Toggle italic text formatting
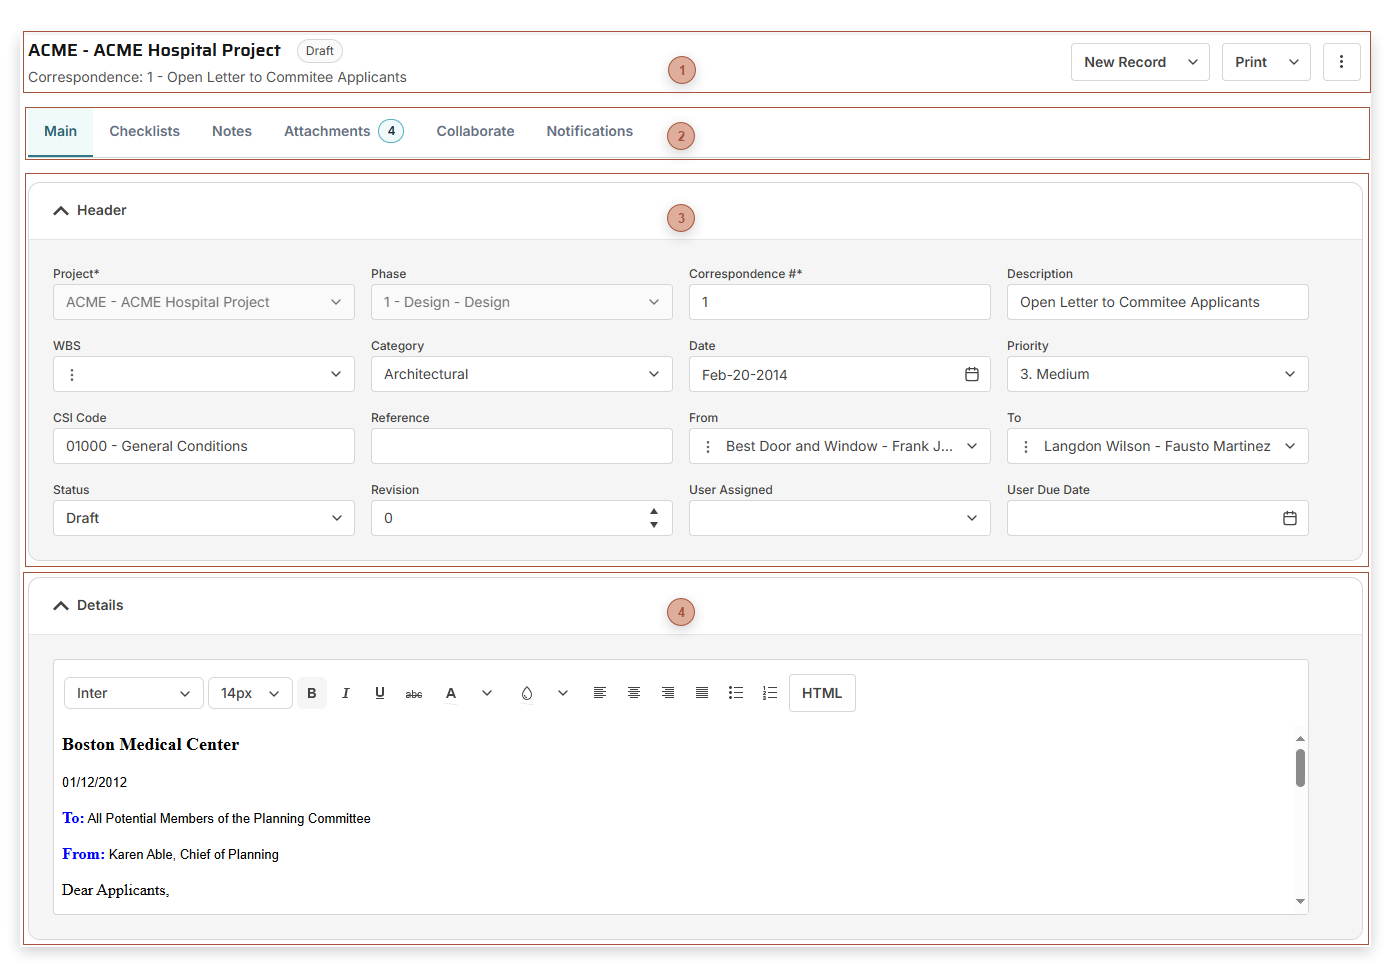The width and height of the screenshot is (1392, 970). pyautogui.click(x=346, y=693)
